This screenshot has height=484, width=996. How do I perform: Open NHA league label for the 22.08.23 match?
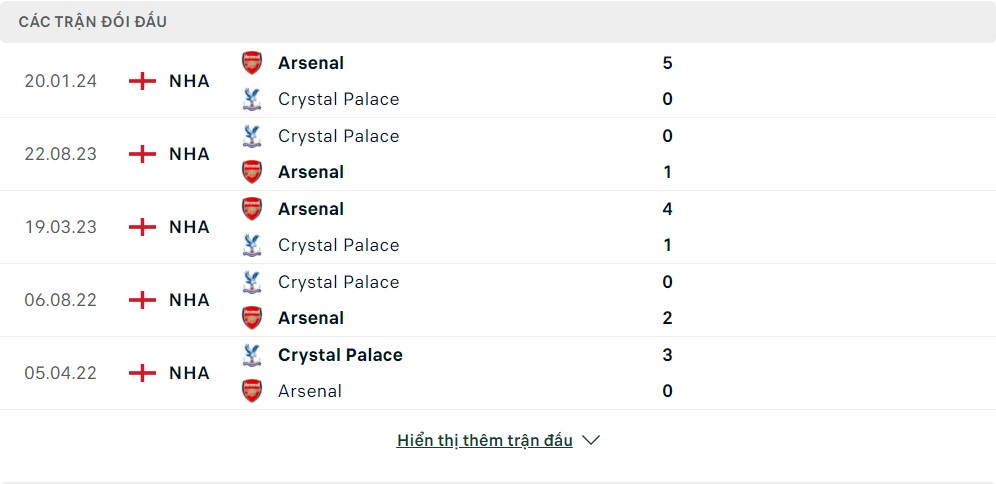pos(189,154)
